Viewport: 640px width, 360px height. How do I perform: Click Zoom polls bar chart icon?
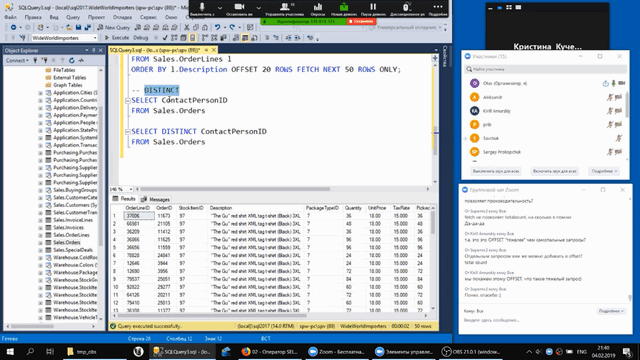coord(318,8)
